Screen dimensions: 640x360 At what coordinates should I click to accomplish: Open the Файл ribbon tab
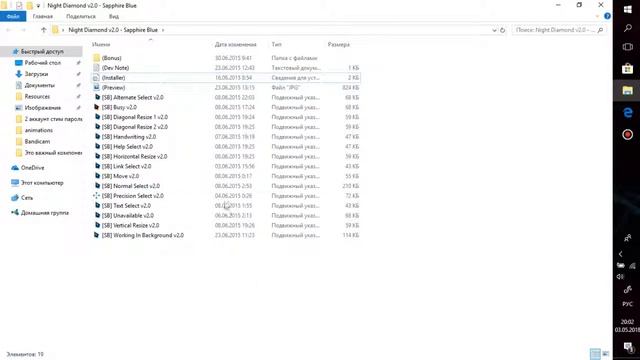pyautogui.click(x=13, y=16)
